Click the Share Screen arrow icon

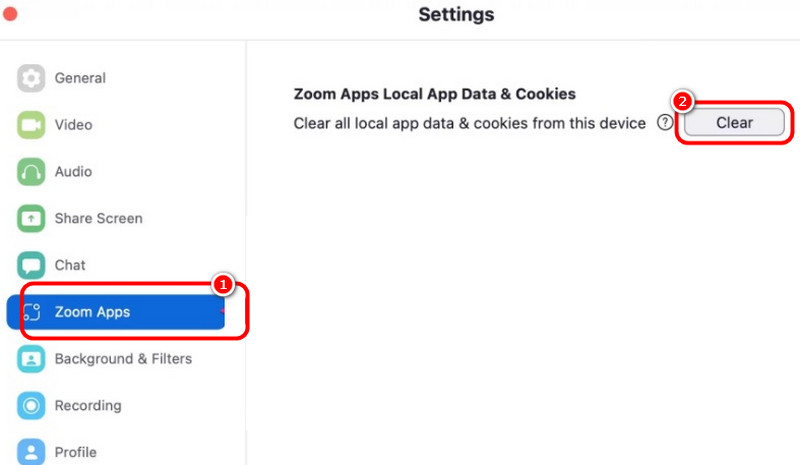click(32, 218)
